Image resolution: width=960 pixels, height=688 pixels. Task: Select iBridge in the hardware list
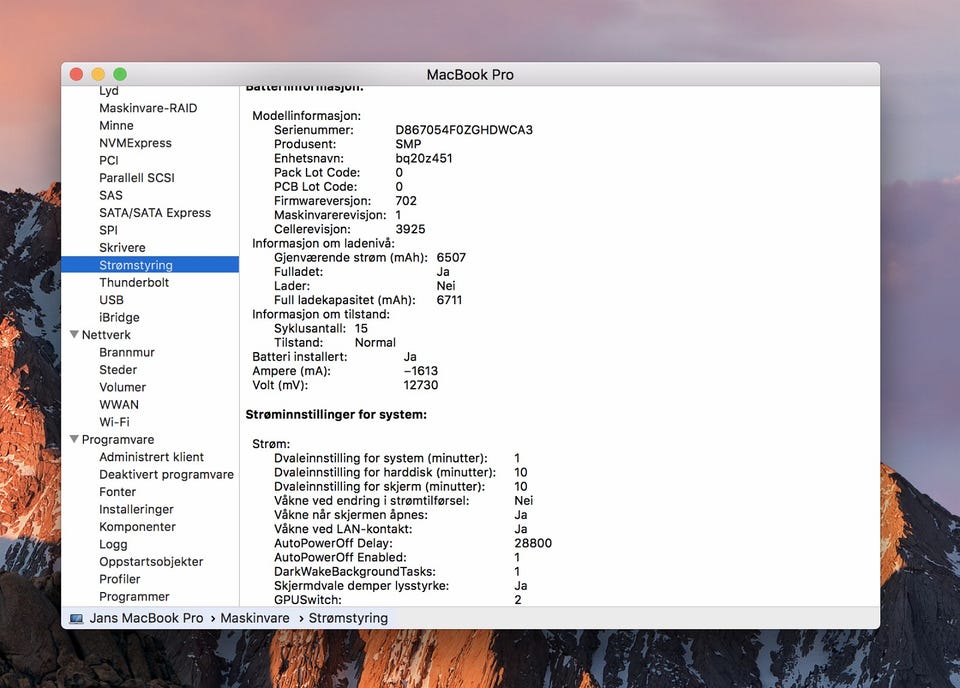(119, 318)
